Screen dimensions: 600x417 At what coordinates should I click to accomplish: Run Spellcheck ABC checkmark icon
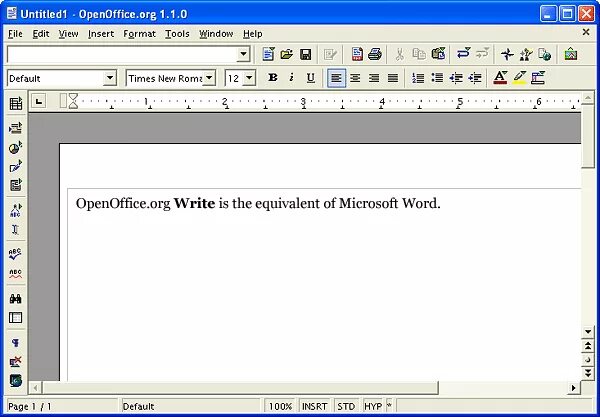[16, 254]
